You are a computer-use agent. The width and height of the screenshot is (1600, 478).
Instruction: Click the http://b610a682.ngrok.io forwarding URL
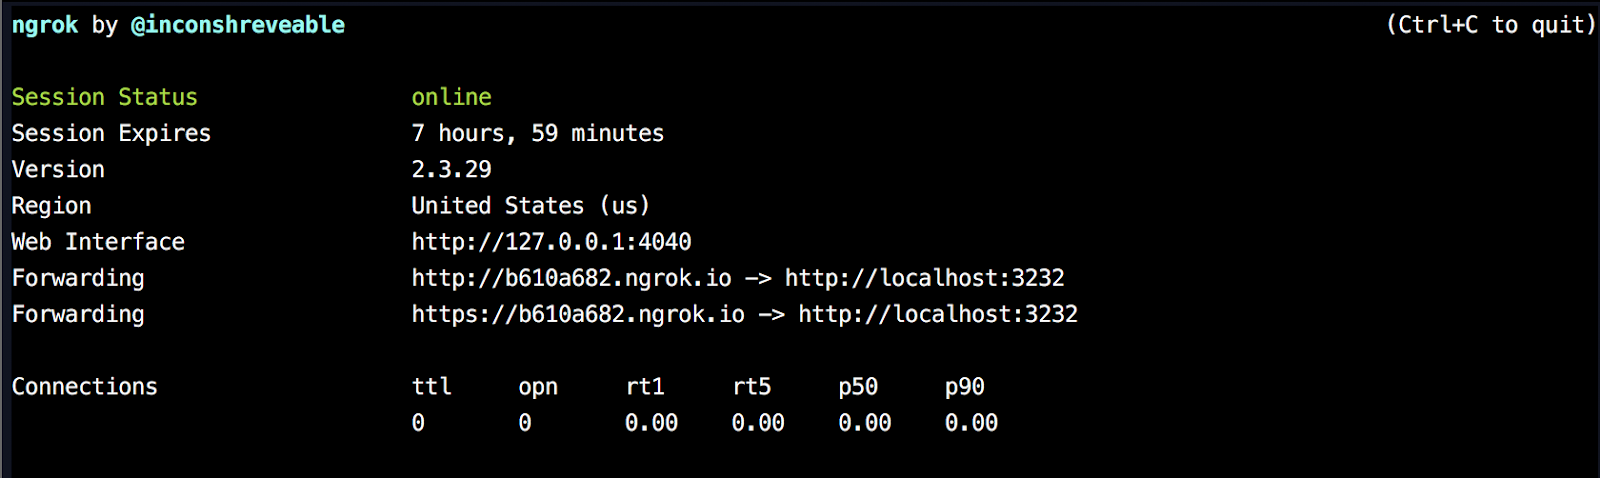[x=572, y=278]
